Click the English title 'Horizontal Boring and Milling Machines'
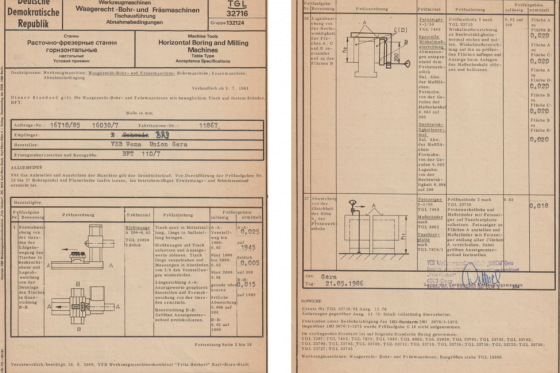 coord(203,46)
